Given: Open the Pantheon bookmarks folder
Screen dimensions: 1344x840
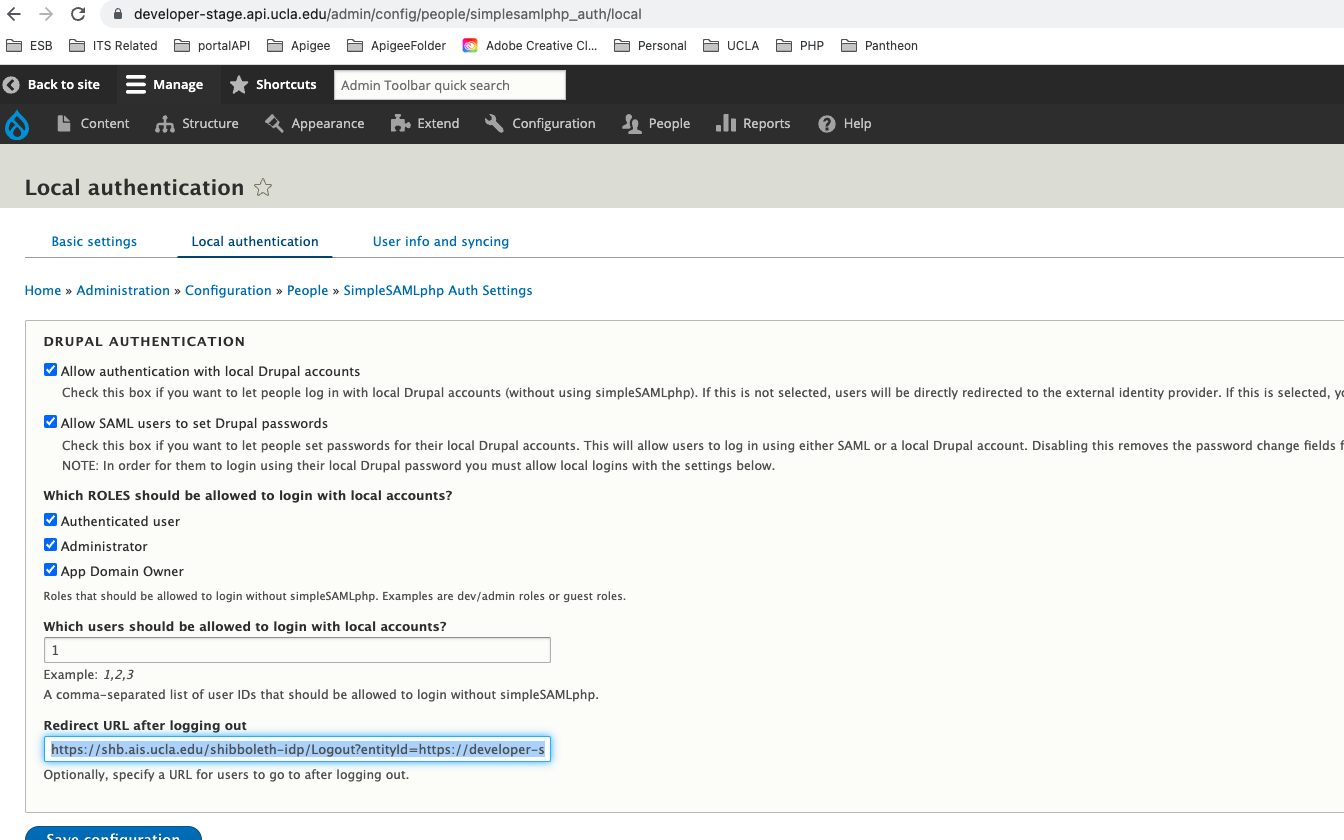Looking at the screenshot, I should 879,45.
